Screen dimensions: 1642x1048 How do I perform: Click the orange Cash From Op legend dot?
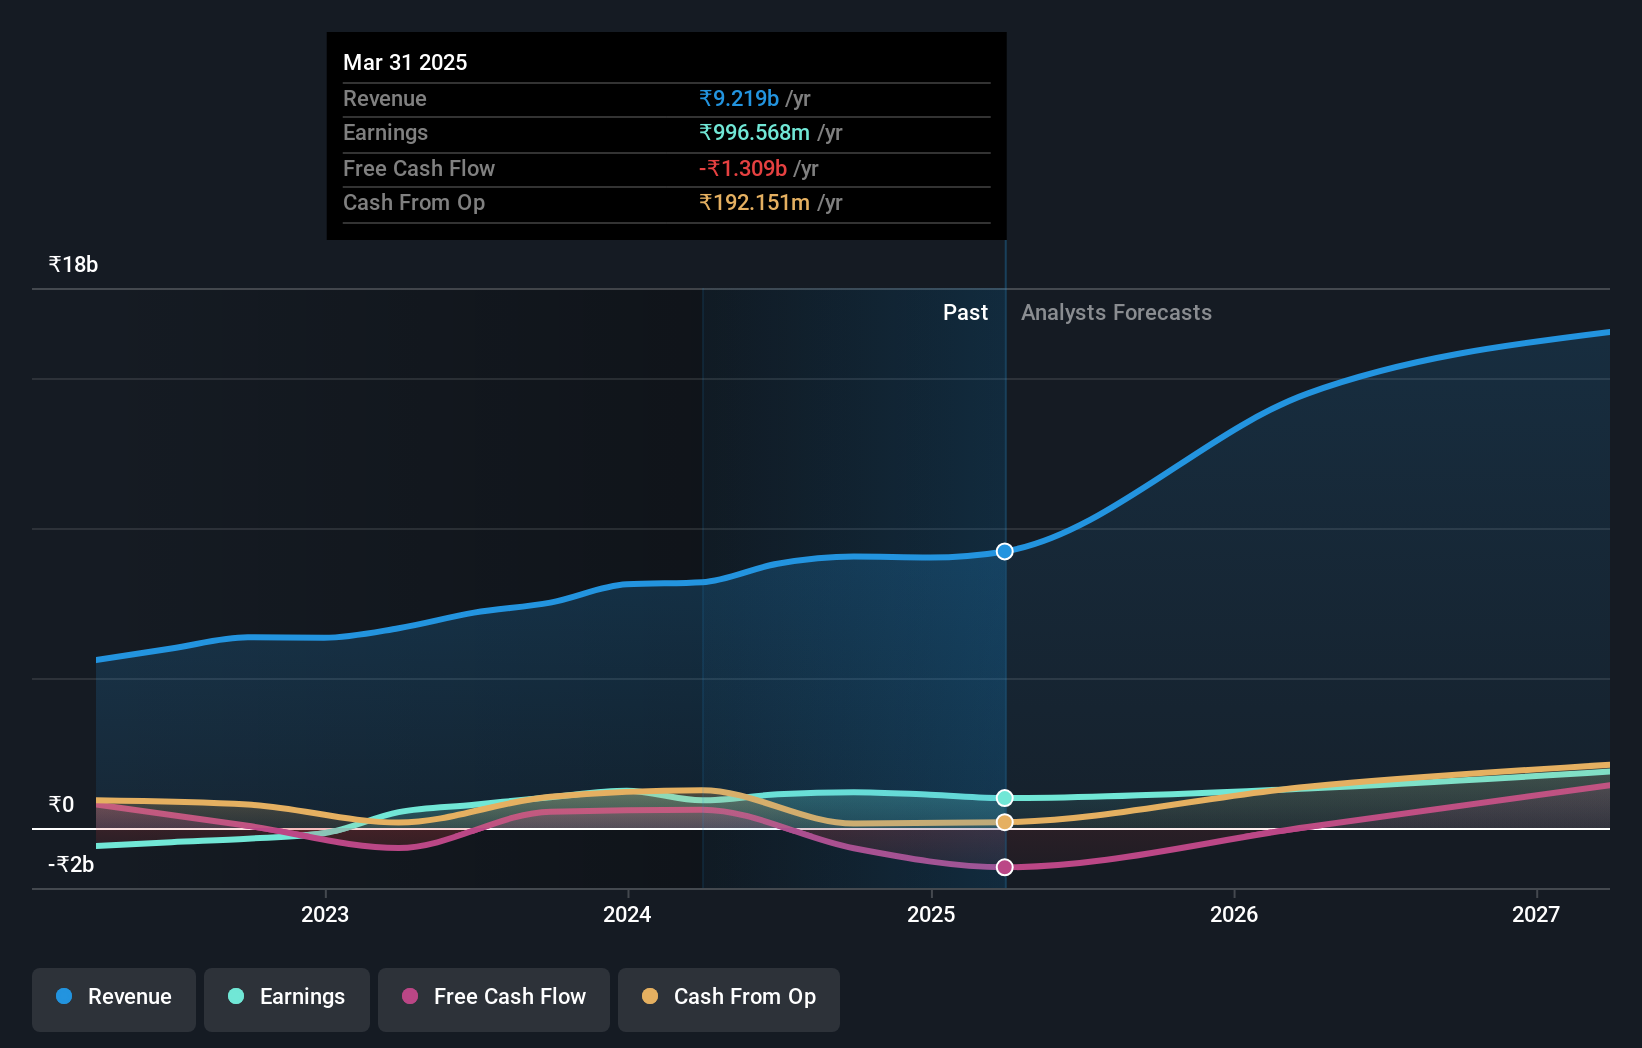pyautogui.click(x=650, y=996)
